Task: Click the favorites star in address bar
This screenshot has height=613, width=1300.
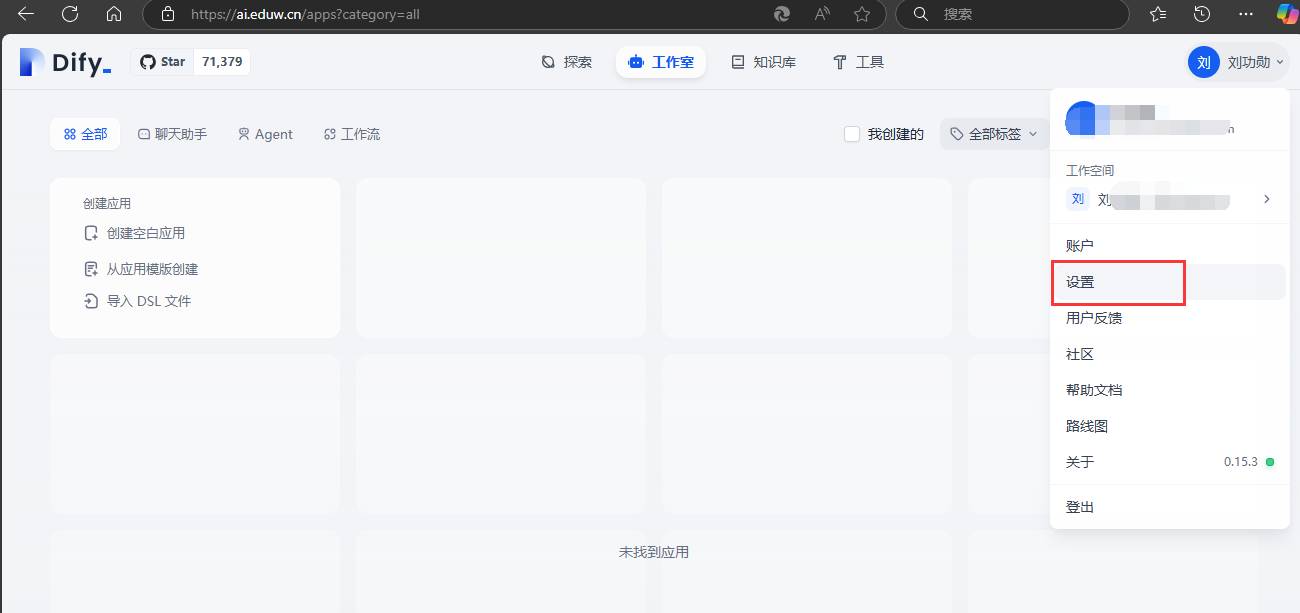Action: coord(861,14)
